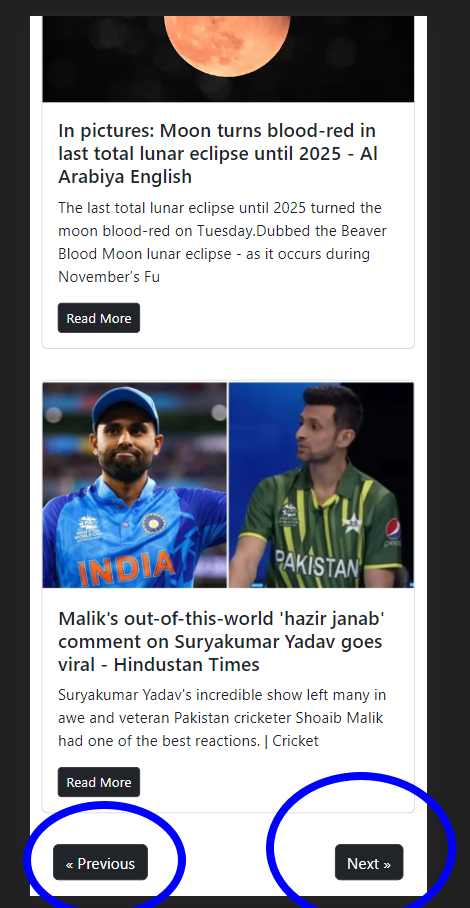Go to the Previous page

coord(101,863)
